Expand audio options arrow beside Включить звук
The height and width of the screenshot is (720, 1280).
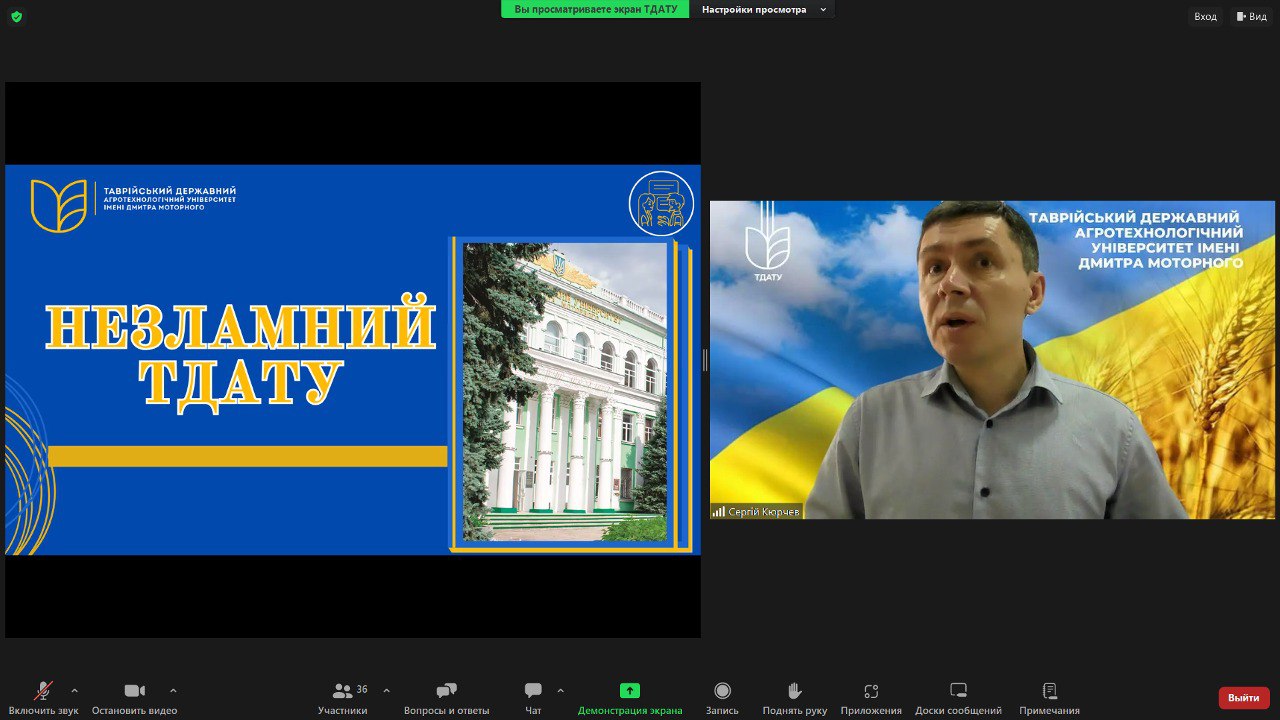pos(74,690)
